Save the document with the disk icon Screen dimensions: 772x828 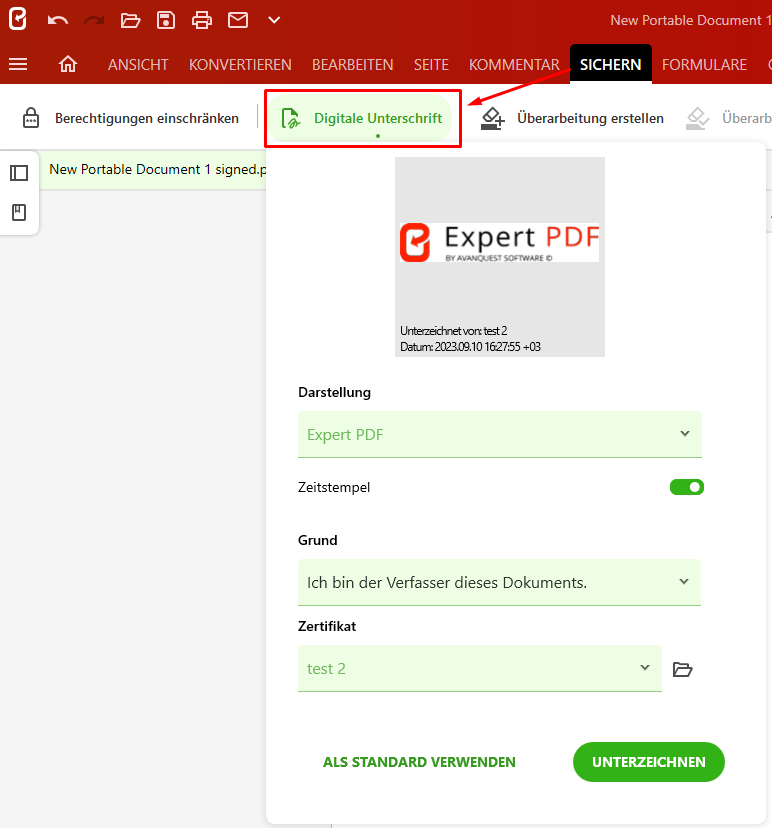pyautogui.click(x=166, y=21)
